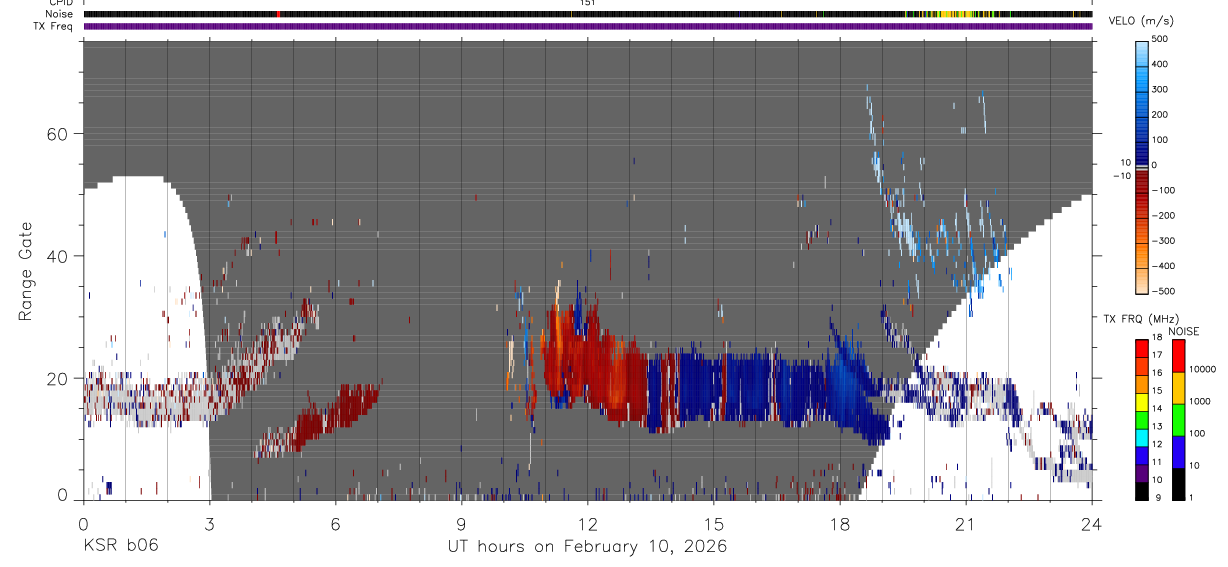Click the '9' label at the TX FRQ legend bottom

click(1160, 499)
